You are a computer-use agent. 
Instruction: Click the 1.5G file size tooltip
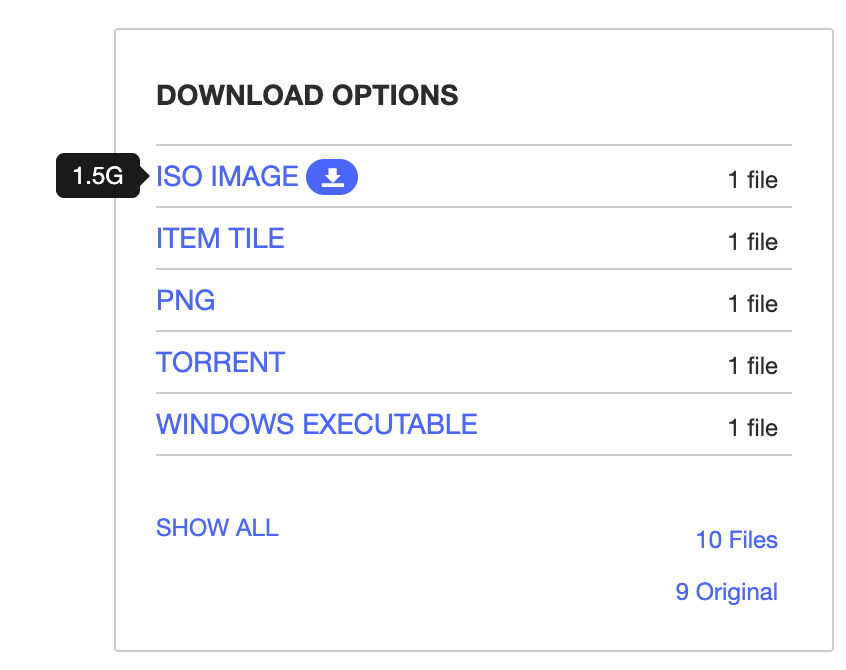[97, 177]
